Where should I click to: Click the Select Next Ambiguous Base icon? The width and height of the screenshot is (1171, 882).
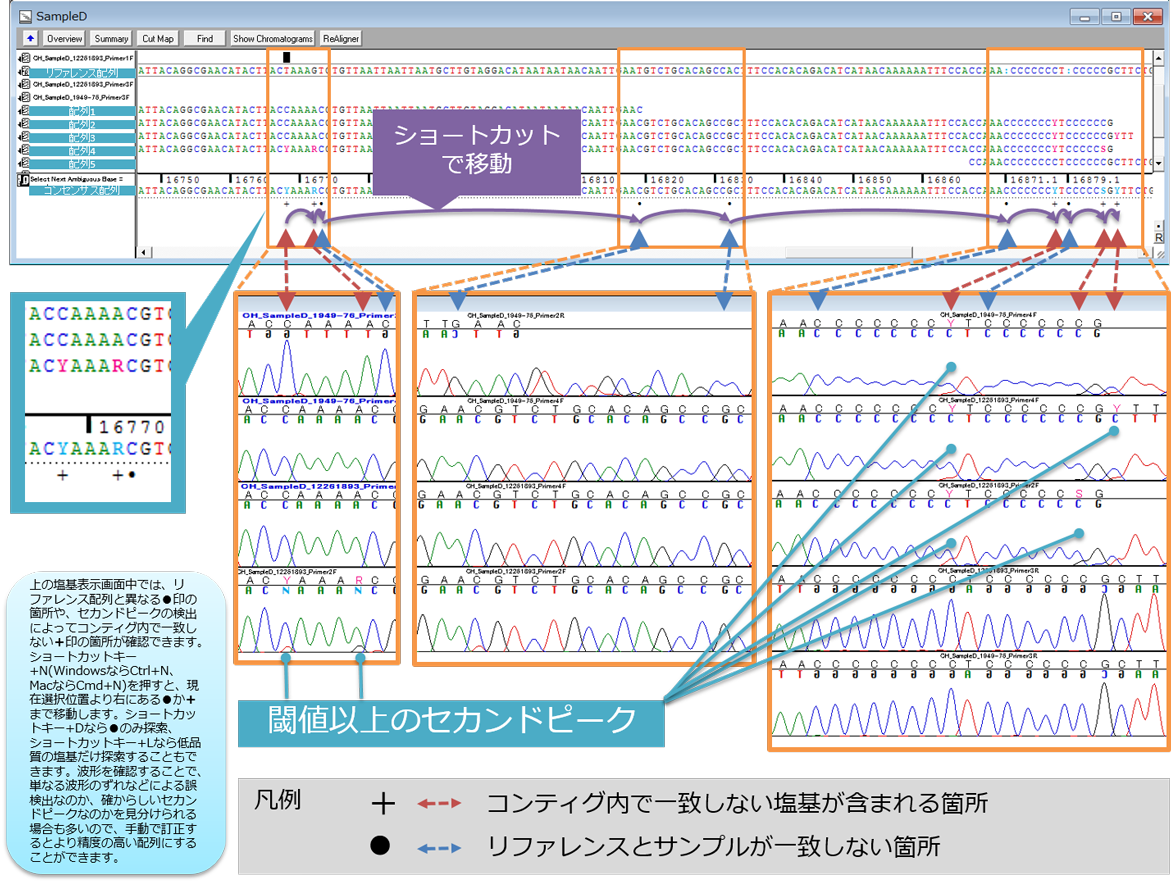[x=24, y=178]
